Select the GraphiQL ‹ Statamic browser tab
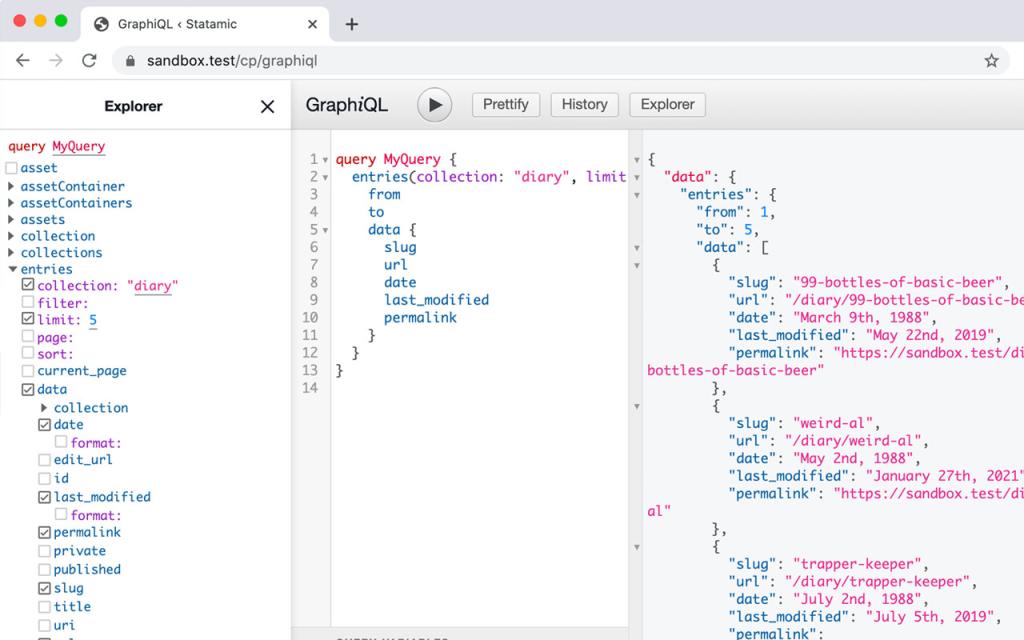 pyautogui.click(x=206, y=24)
